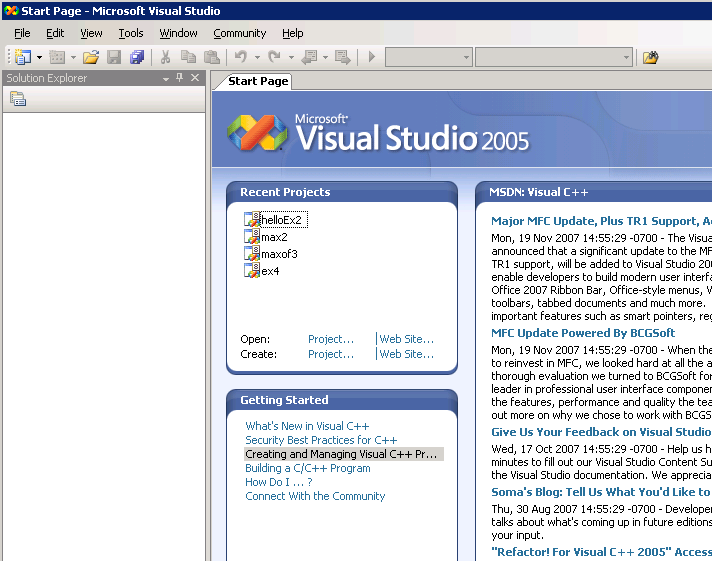Click Open Web Site… link

(x=406, y=339)
